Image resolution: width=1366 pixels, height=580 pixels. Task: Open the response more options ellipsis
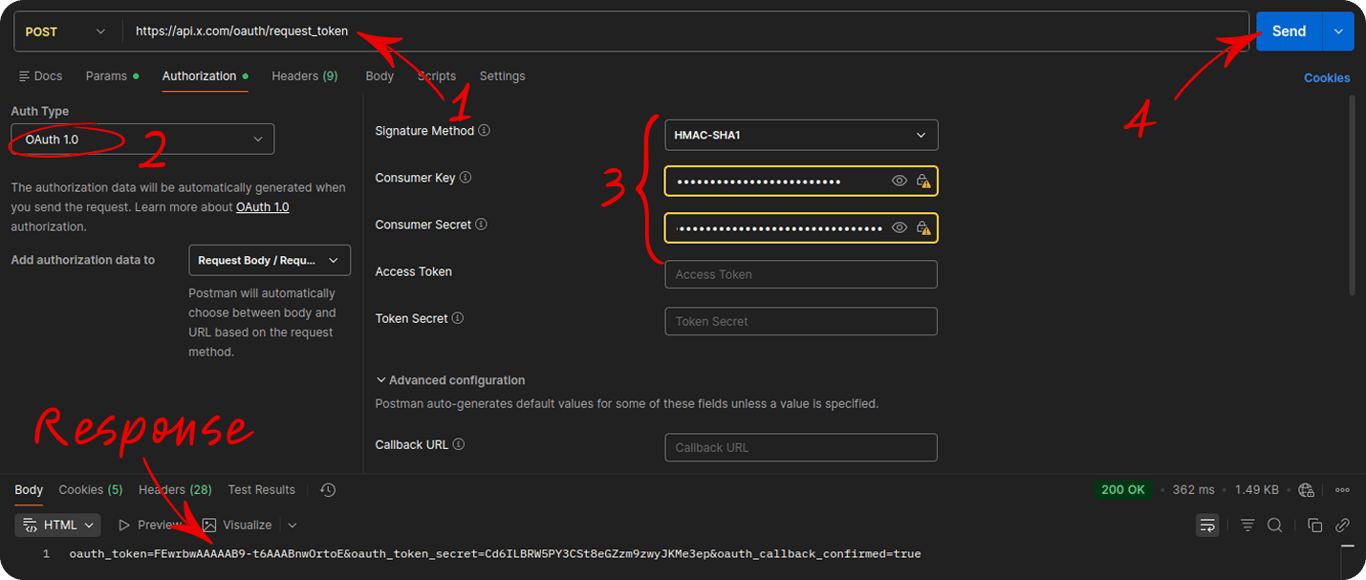pyautogui.click(x=1342, y=490)
